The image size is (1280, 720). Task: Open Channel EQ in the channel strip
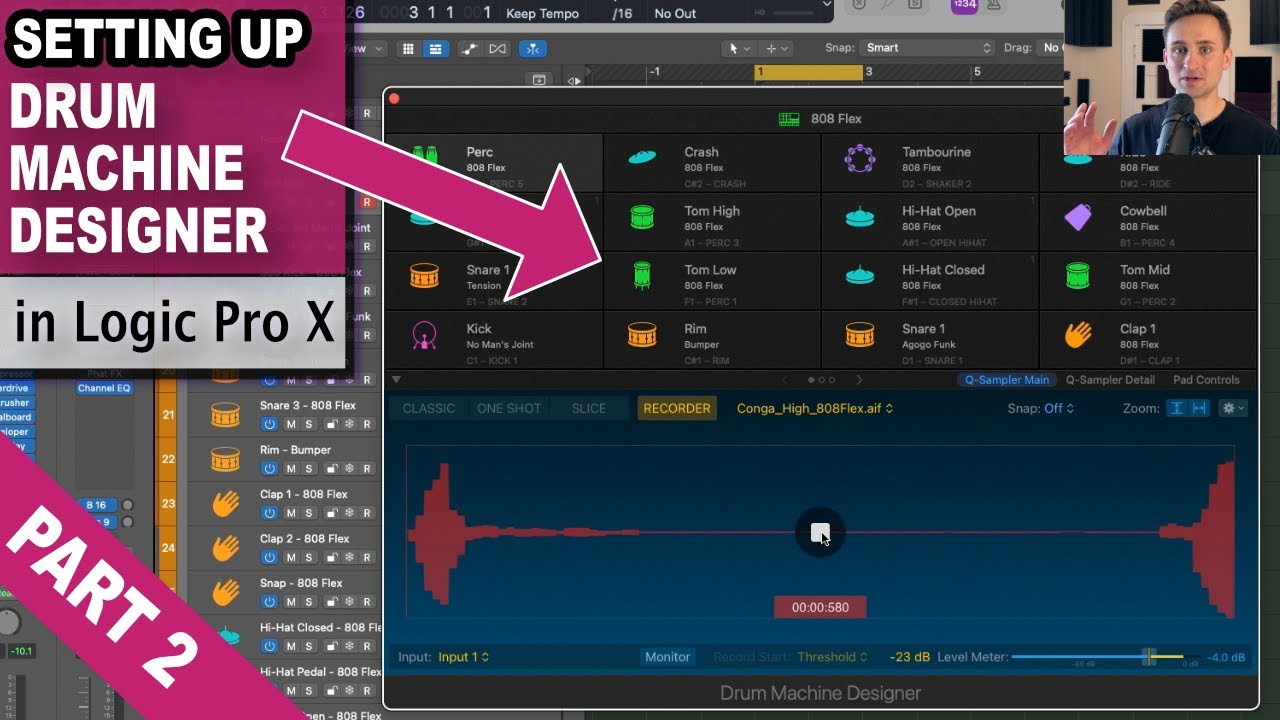105,388
